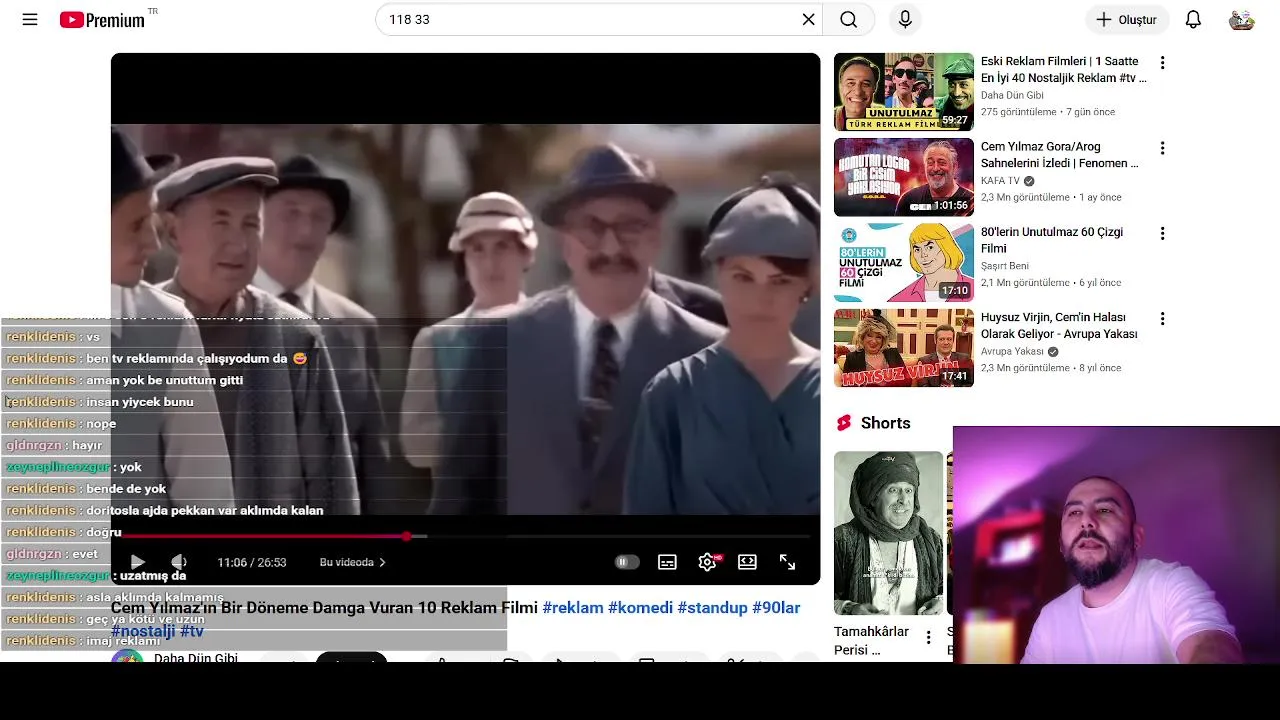This screenshot has height=720, width=1280.
Task: Turn on subtitles captions
Action: coord(667,562)
